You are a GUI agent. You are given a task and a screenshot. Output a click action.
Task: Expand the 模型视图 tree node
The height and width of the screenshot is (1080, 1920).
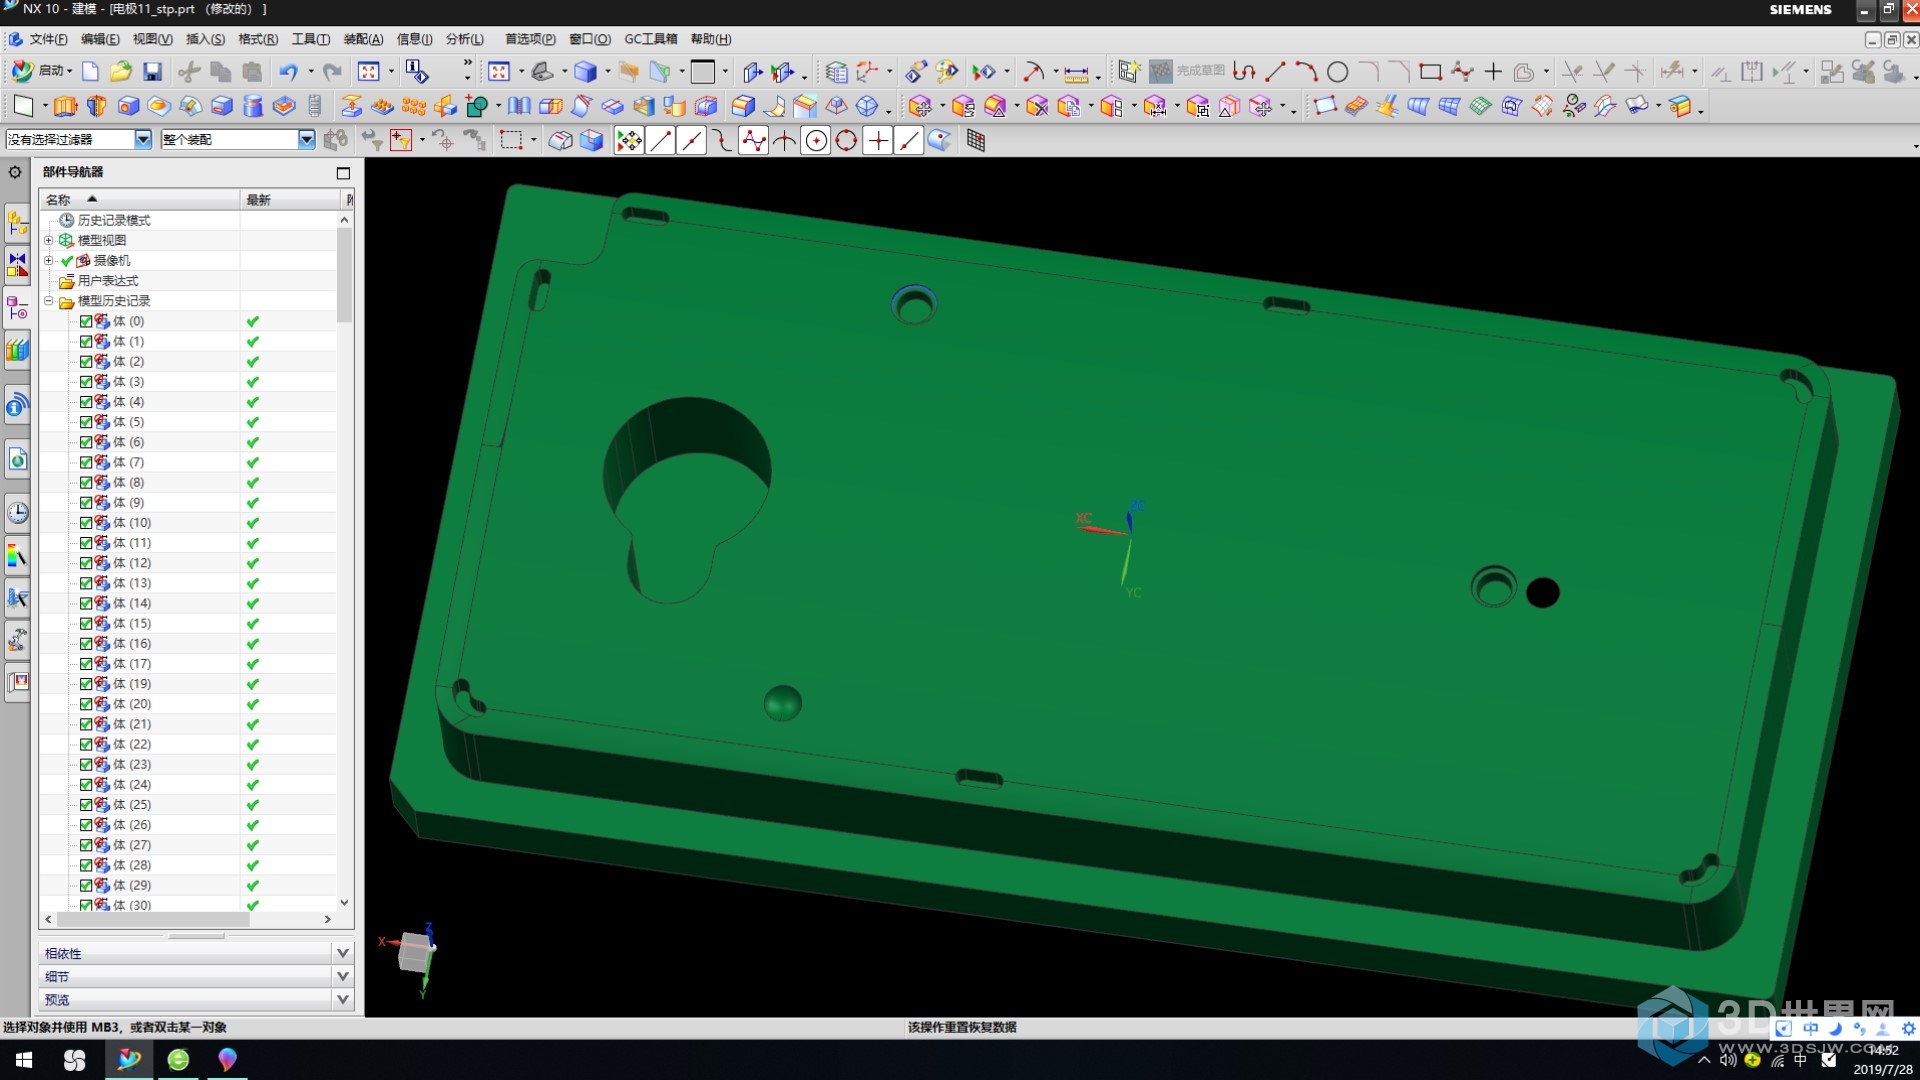click(x=48, y=240)
